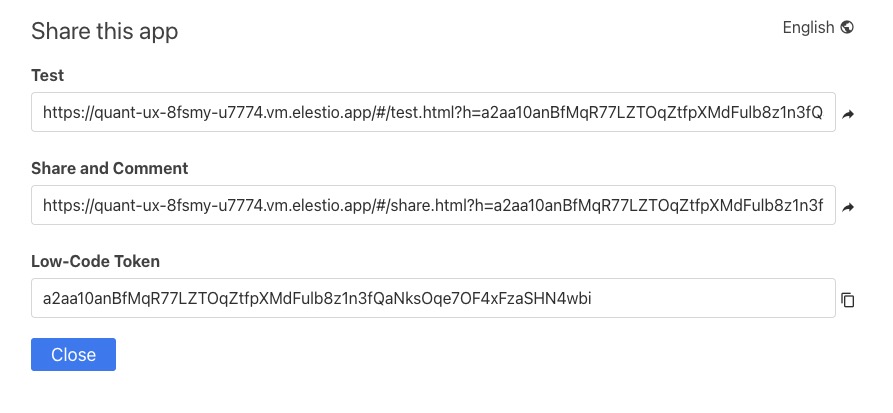
Task: Click the "Low-Code Token" field label
Action: (96, 261)
